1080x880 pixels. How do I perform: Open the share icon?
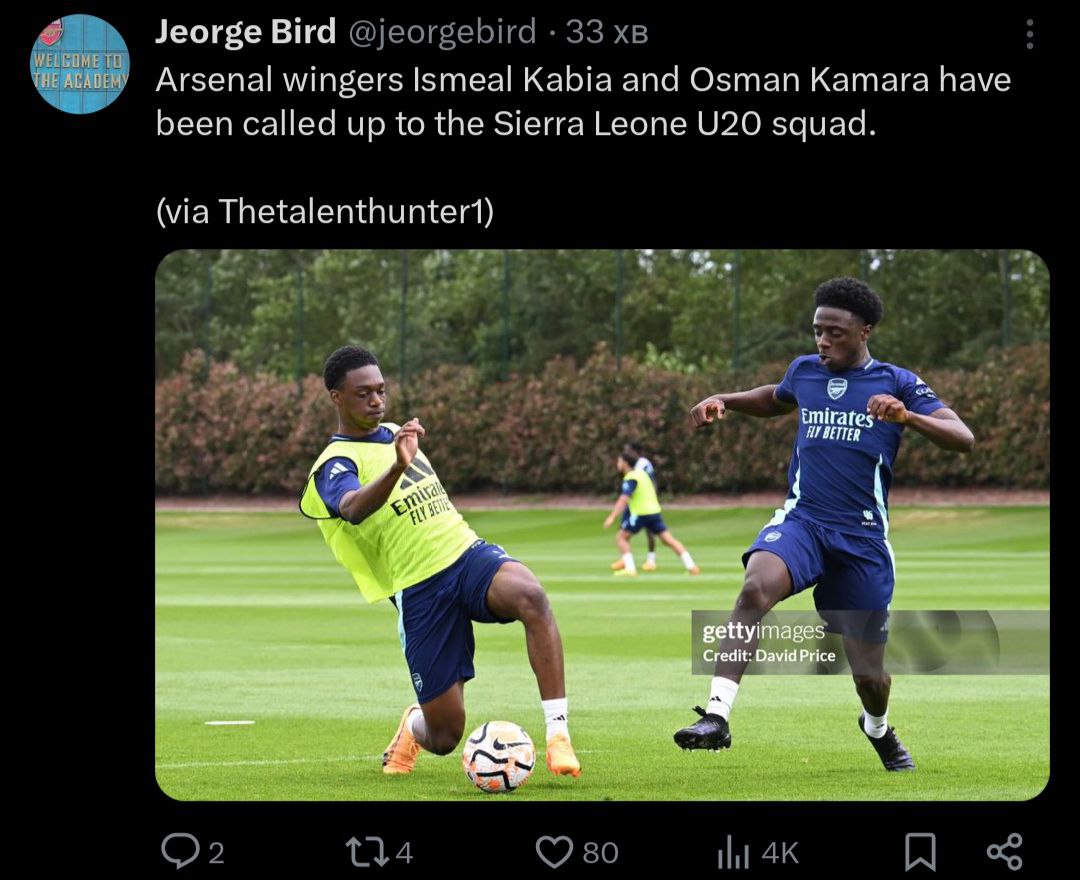1005,852
